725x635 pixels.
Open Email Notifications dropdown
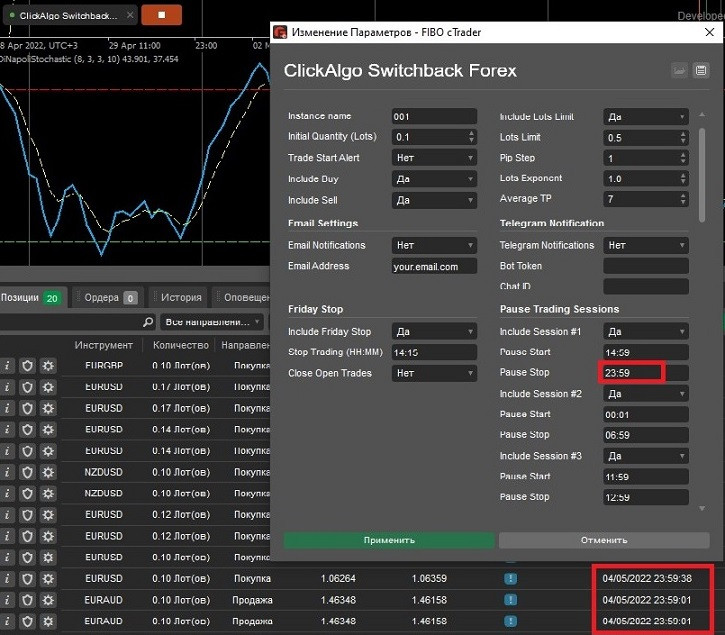click(434, 245)
